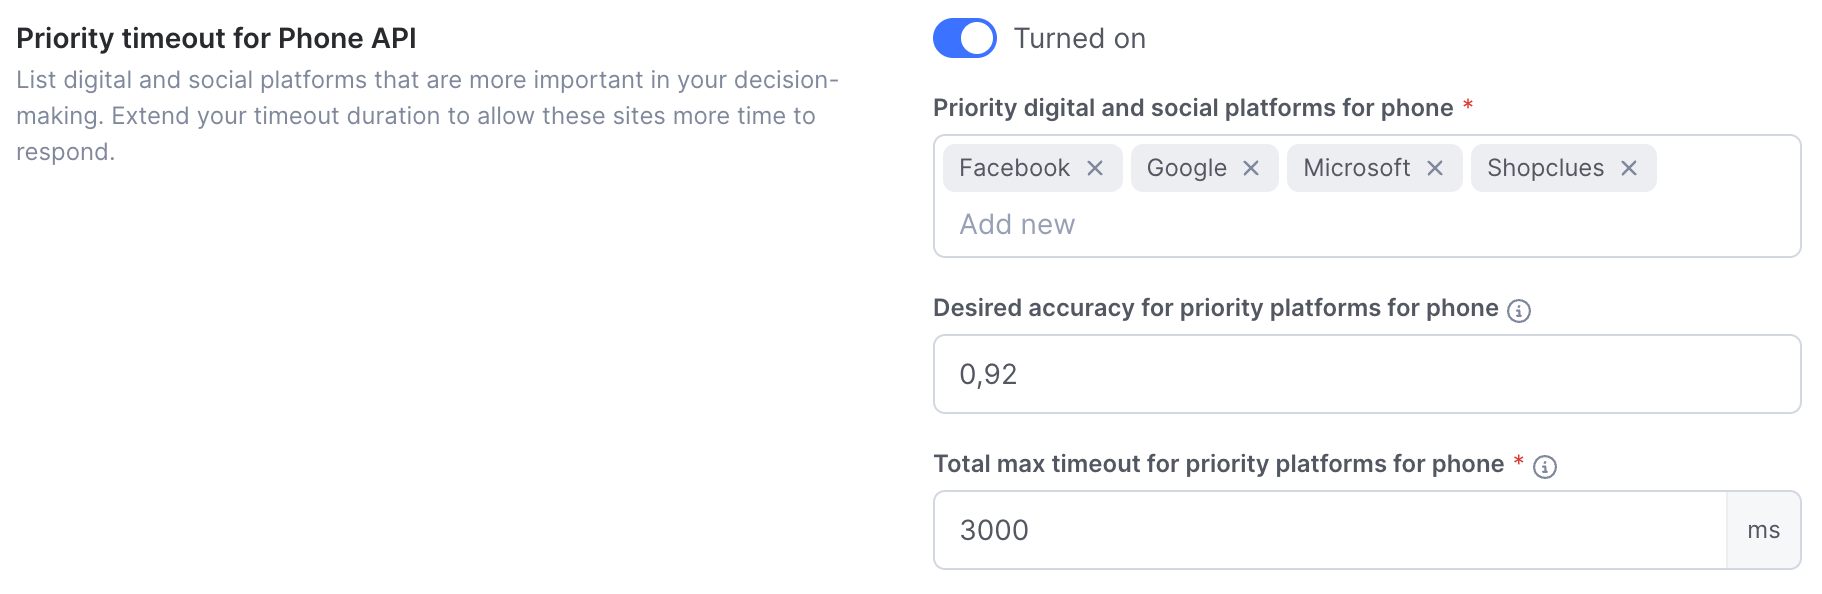Open info tooltip for total max timeout
The height and width of the screenshot is (594, 1822).
click(x=1545, y=466)
